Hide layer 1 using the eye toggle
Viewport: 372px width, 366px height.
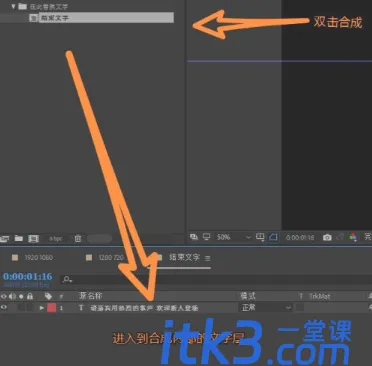(x=4, y=307)
